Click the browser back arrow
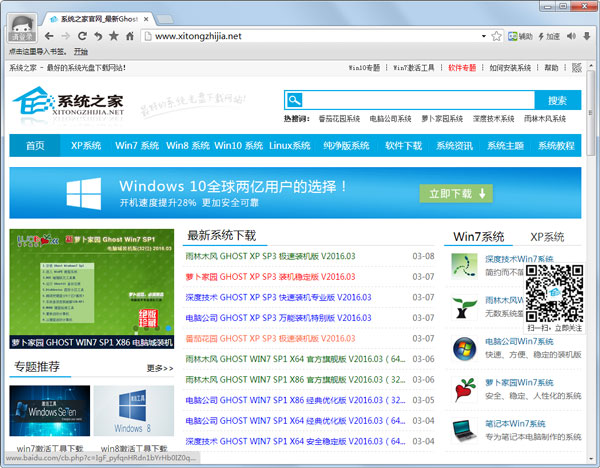 coord(49,36)
